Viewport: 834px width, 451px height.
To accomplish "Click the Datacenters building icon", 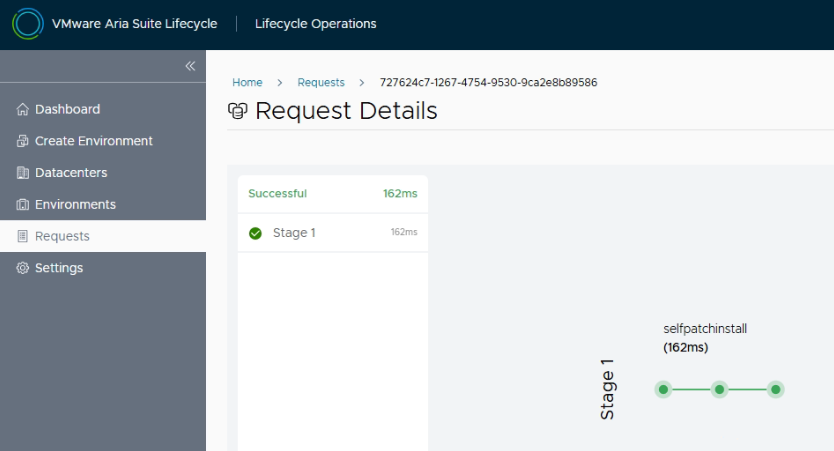I will pyautogui.click(x=20, y=173).
